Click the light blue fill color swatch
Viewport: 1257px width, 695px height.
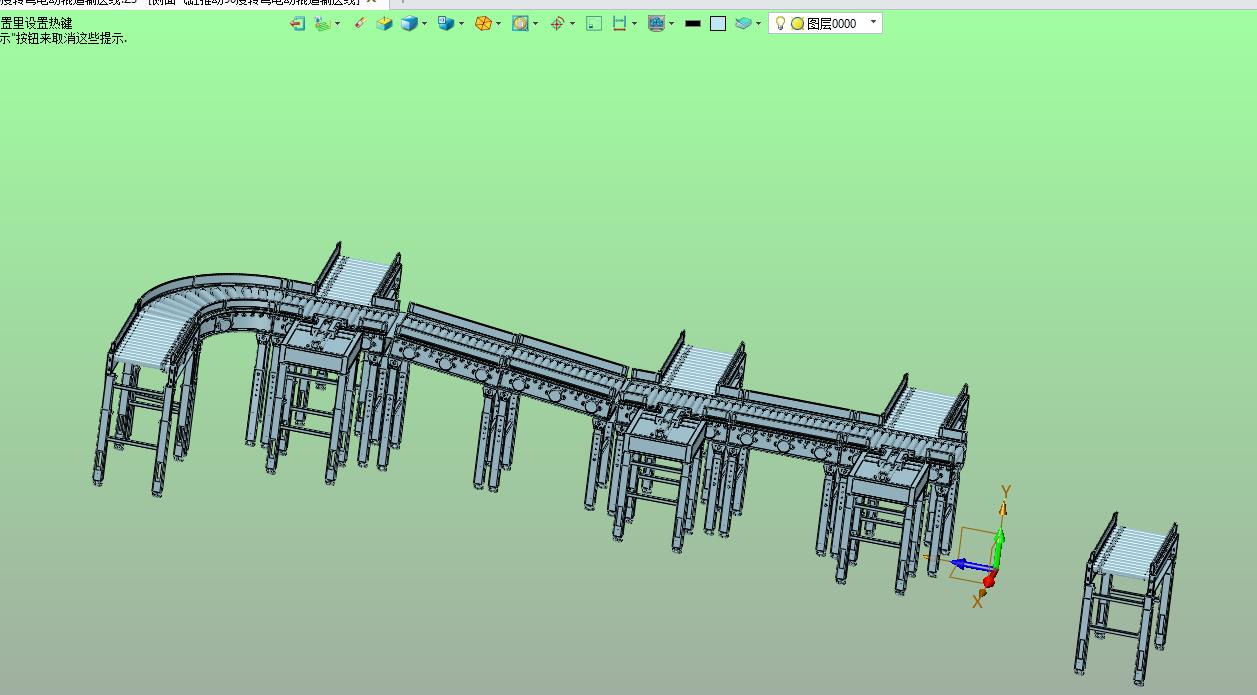pyautogui.click(x=718, y=23)
